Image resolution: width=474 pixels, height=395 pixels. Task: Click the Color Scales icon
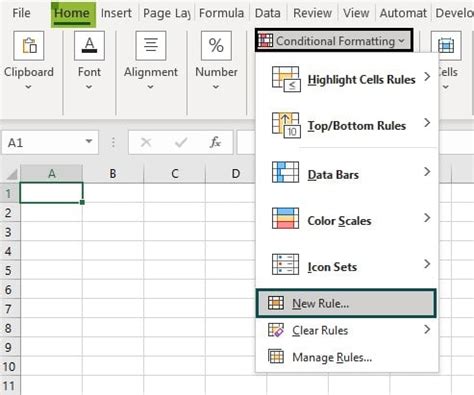285,218
